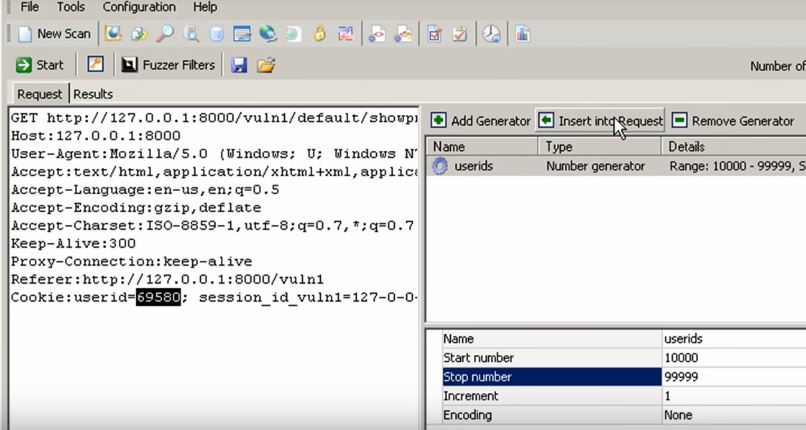Click the 'Keep-Alive:300' line
The width and height of the screenshot is (806, 430).
(73, 244)
